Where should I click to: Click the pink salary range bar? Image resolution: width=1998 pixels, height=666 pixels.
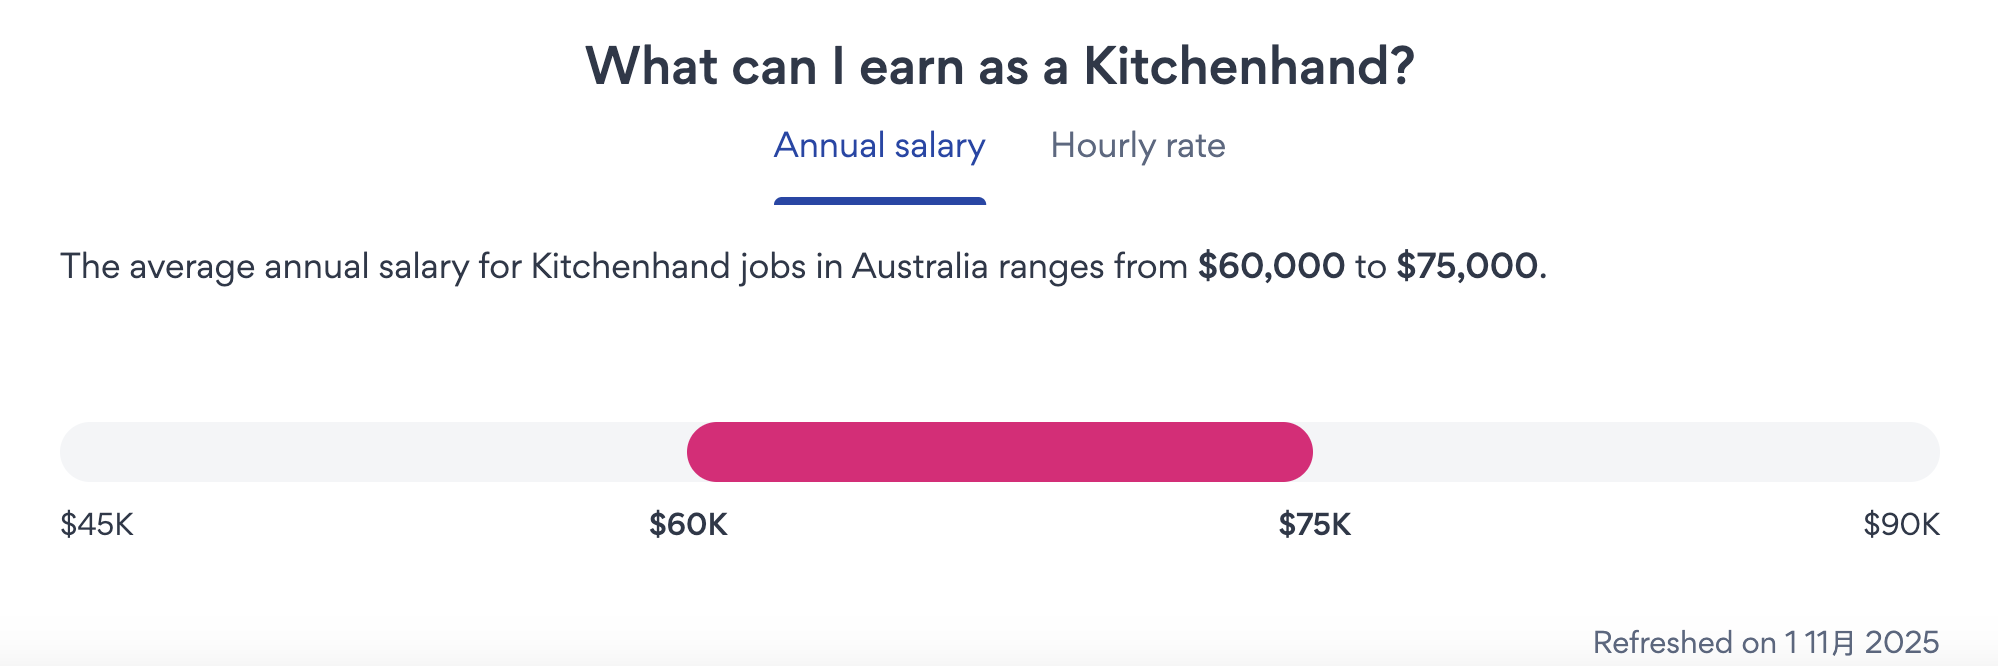(x=999, y=452)
